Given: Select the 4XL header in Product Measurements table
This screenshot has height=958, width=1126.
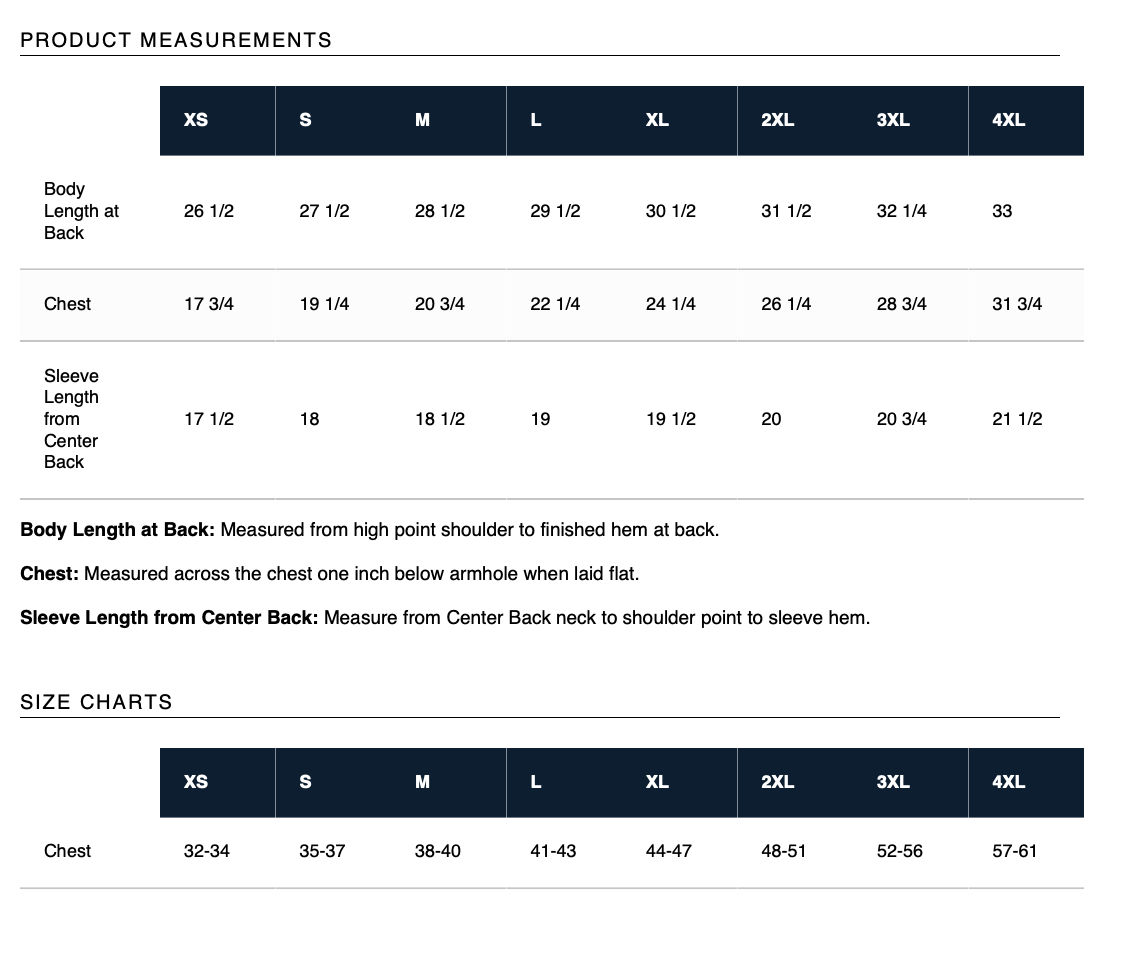Looking at the screenshot, I should click(1026, 121).
